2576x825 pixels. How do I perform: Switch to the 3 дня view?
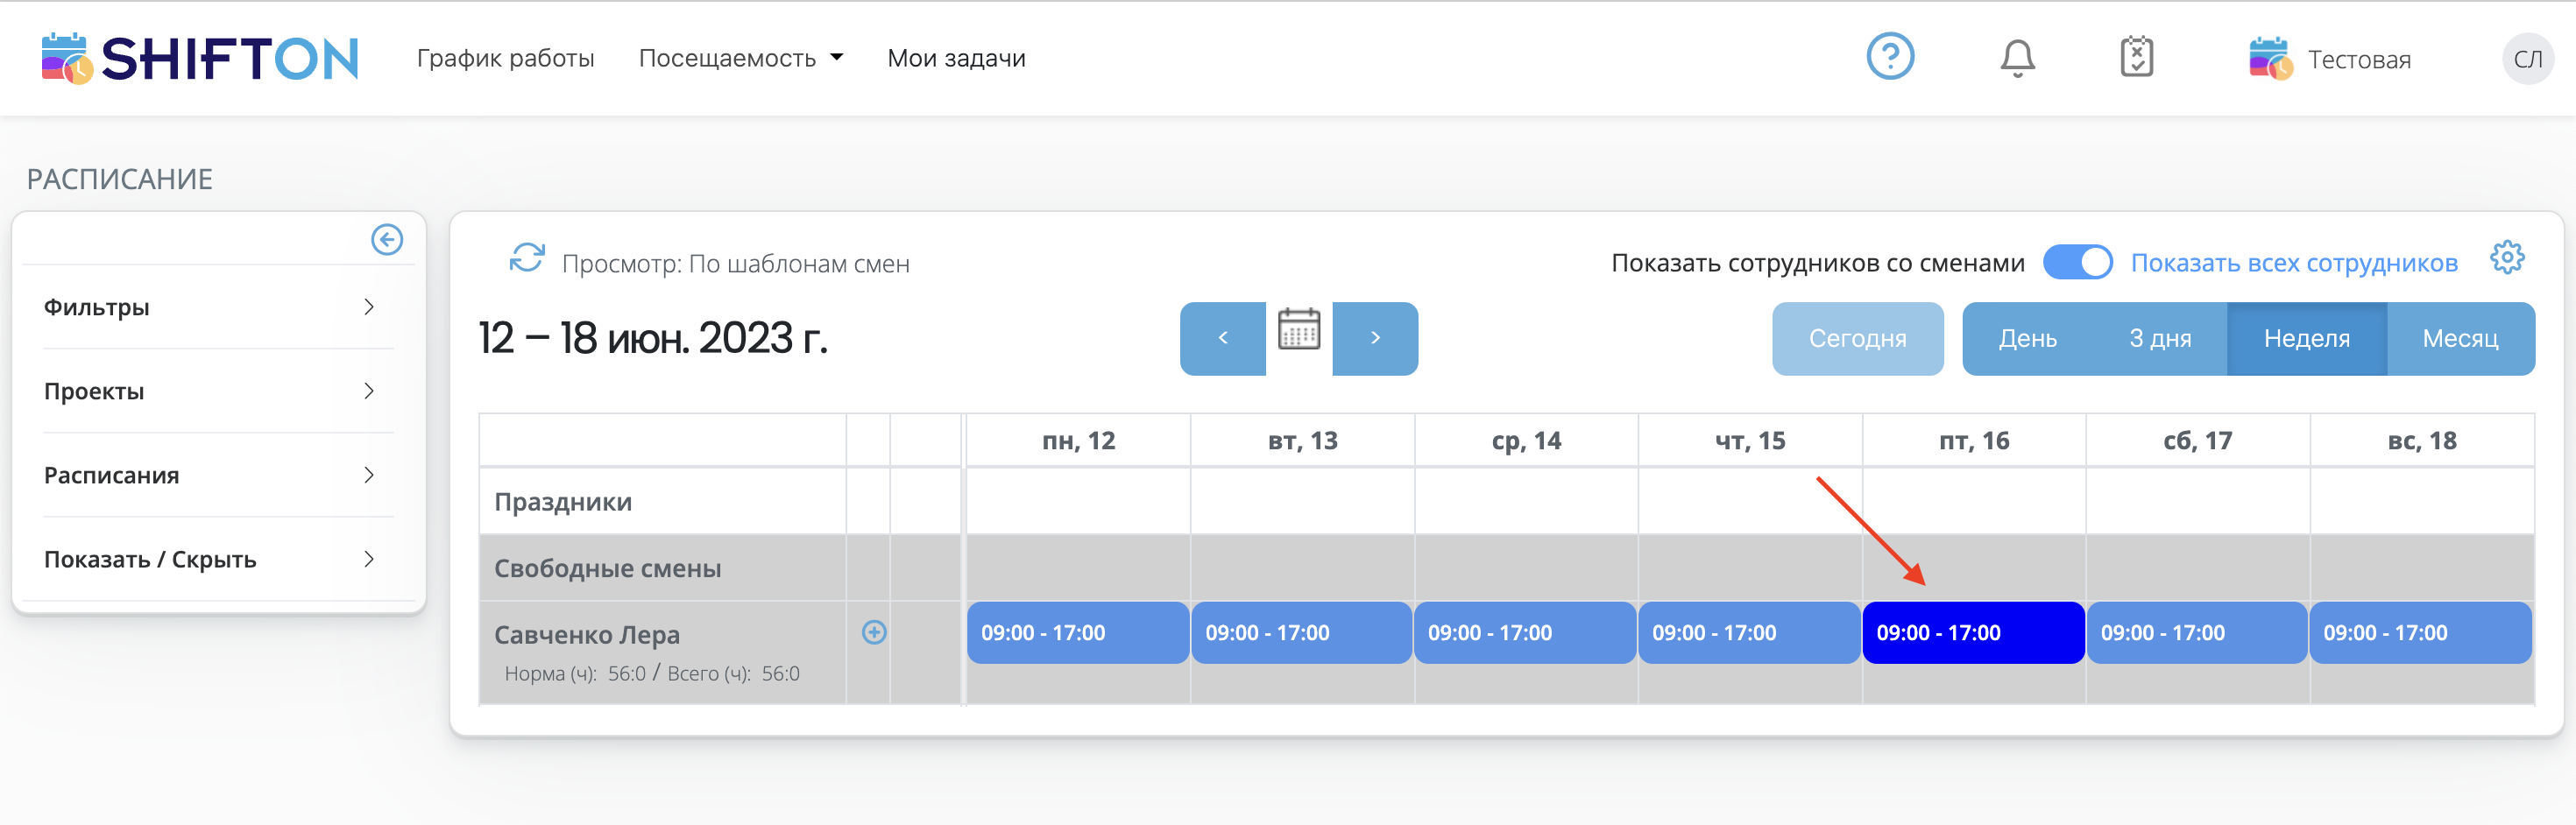click(x=2160, y=338)
